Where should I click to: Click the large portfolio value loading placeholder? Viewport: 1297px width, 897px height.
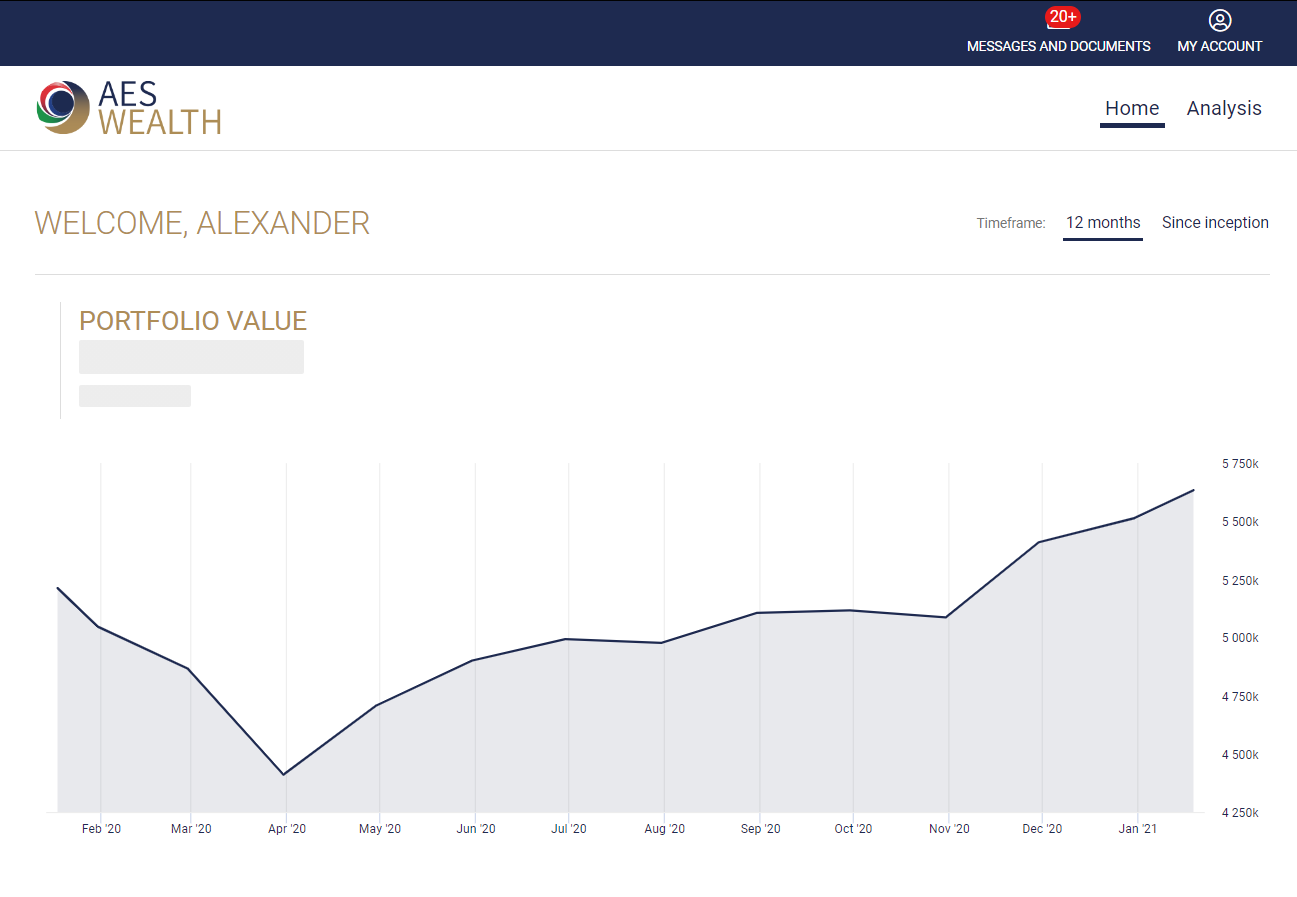191,357
